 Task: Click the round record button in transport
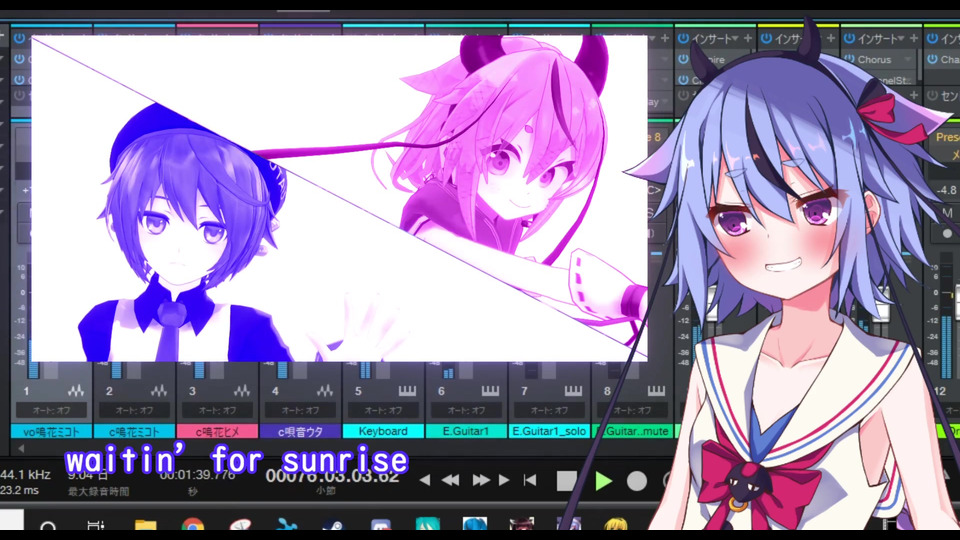click(637, 481)
